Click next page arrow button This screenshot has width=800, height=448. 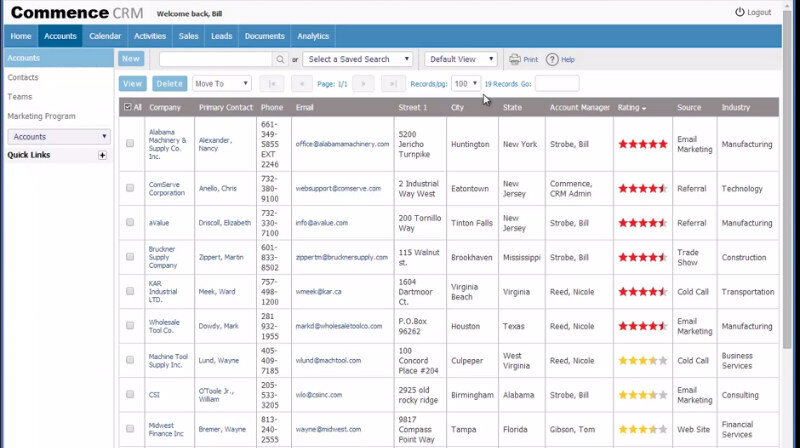tap(363, 84)
